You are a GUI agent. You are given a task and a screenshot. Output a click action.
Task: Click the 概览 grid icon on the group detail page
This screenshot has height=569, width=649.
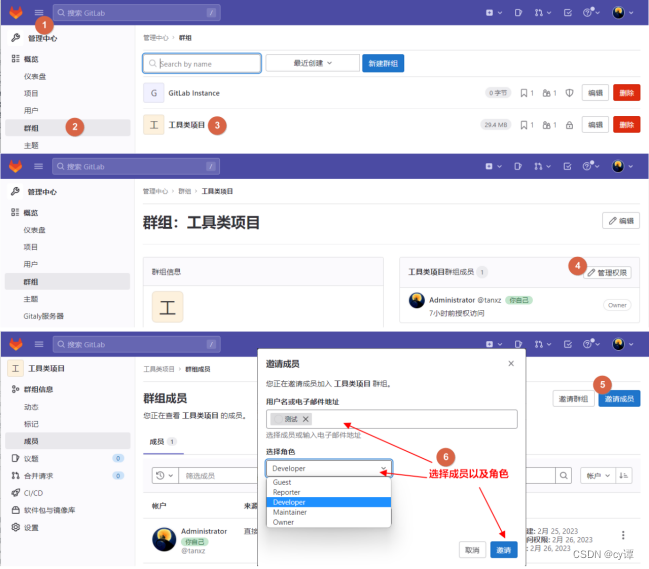click(x=15, y=212)
